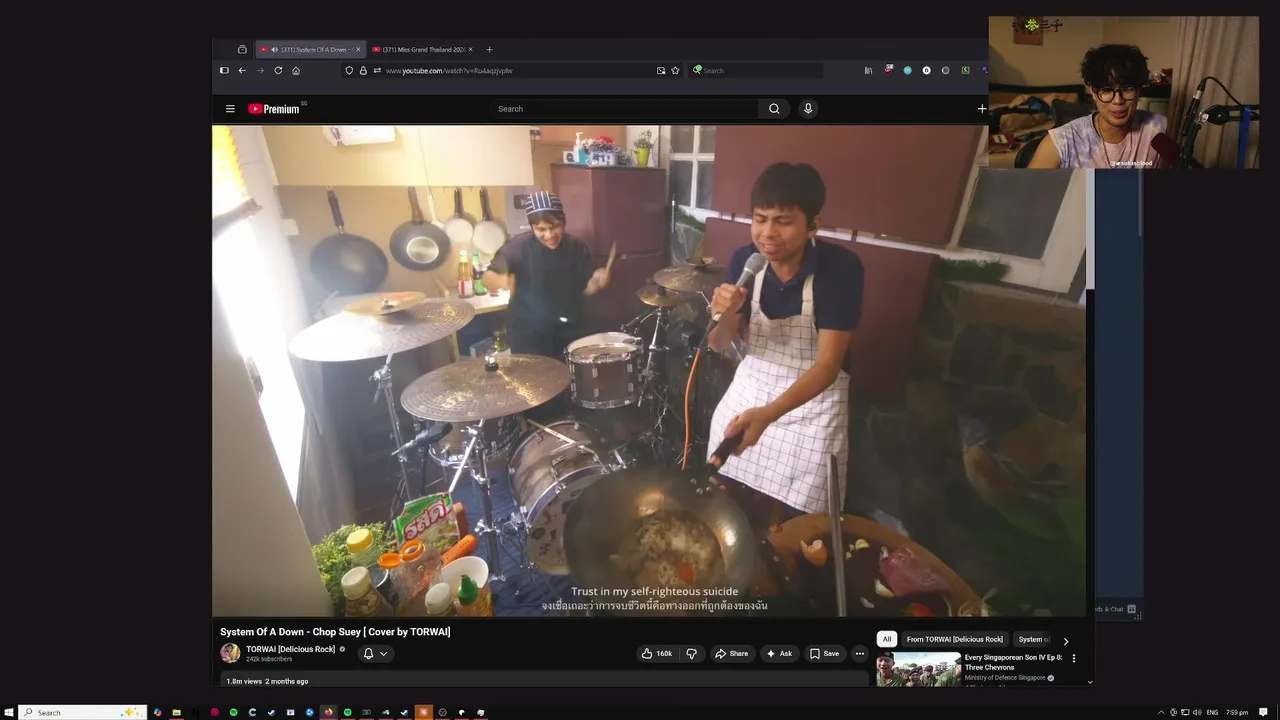The width and height of the screenshot is (1280, 720).
Task: Open the tab overview button left of tabs
Action: [x=242, y=49]
